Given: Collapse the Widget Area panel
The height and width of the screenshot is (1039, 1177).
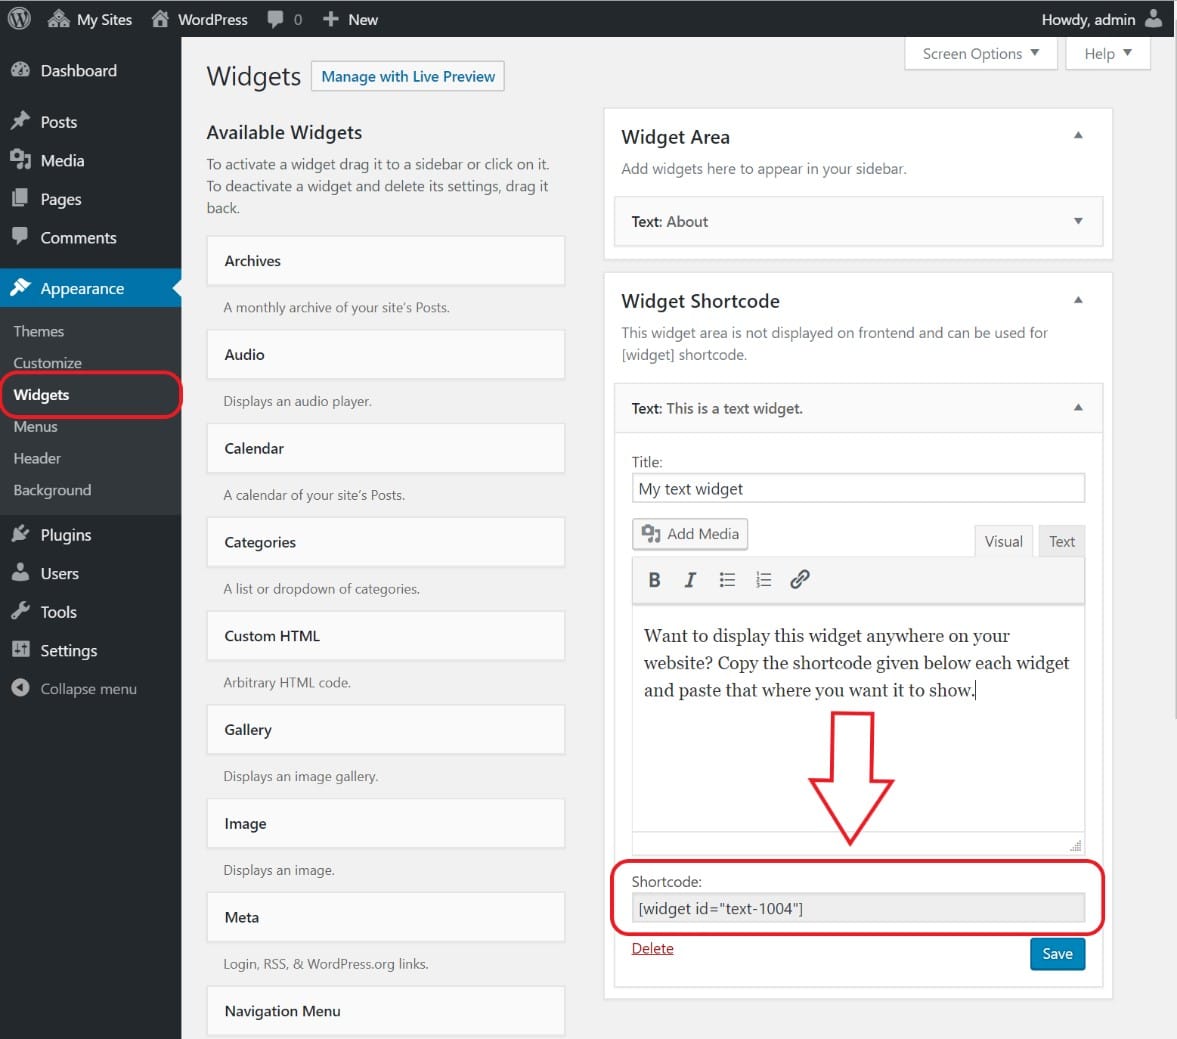Looking at the screenshot, I should click(x=1078, y=136).
